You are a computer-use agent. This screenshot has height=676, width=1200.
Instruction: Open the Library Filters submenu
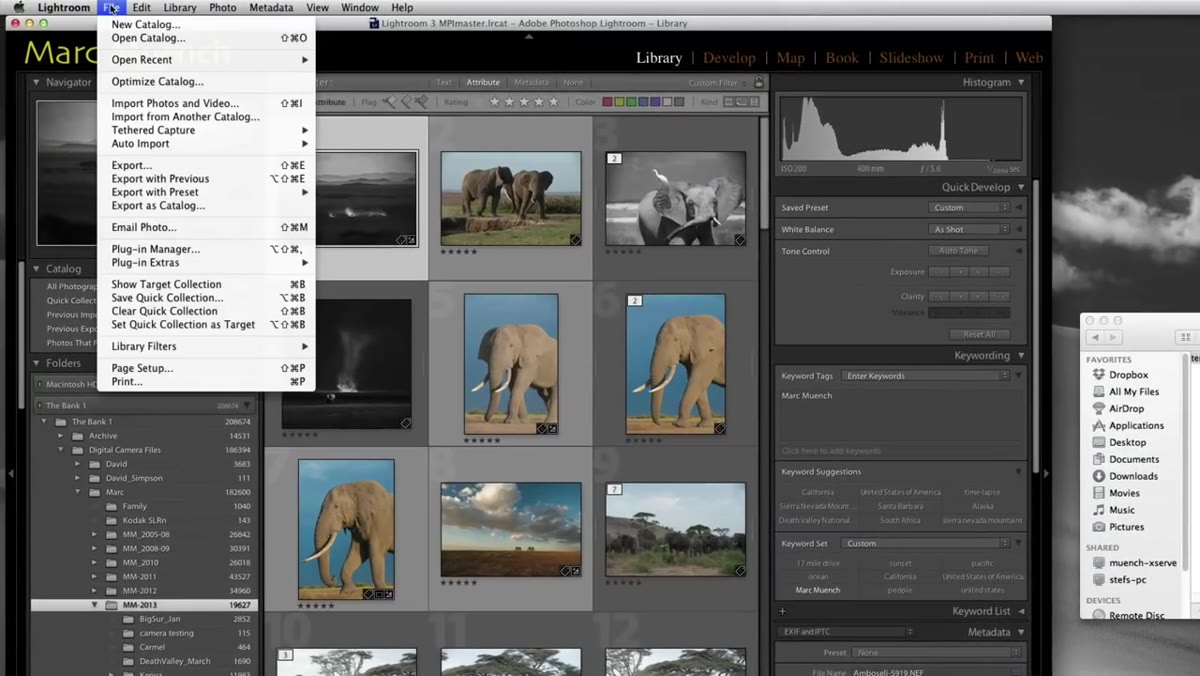click(206, 346)
